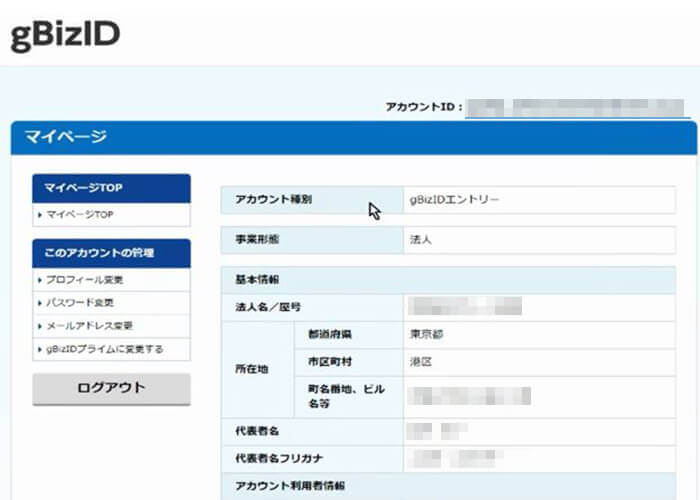The width and height of the screenshot is (700, 500).
Task: Click the 所在地 label cell
Action: (258, 369)
